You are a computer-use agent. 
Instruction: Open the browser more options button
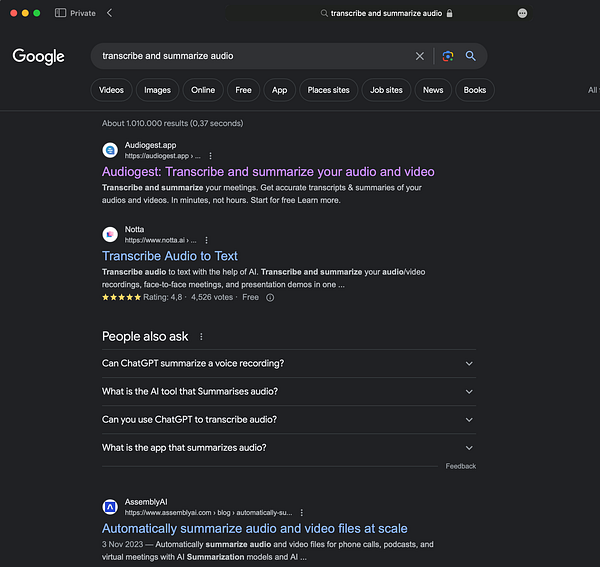point(523,13)
